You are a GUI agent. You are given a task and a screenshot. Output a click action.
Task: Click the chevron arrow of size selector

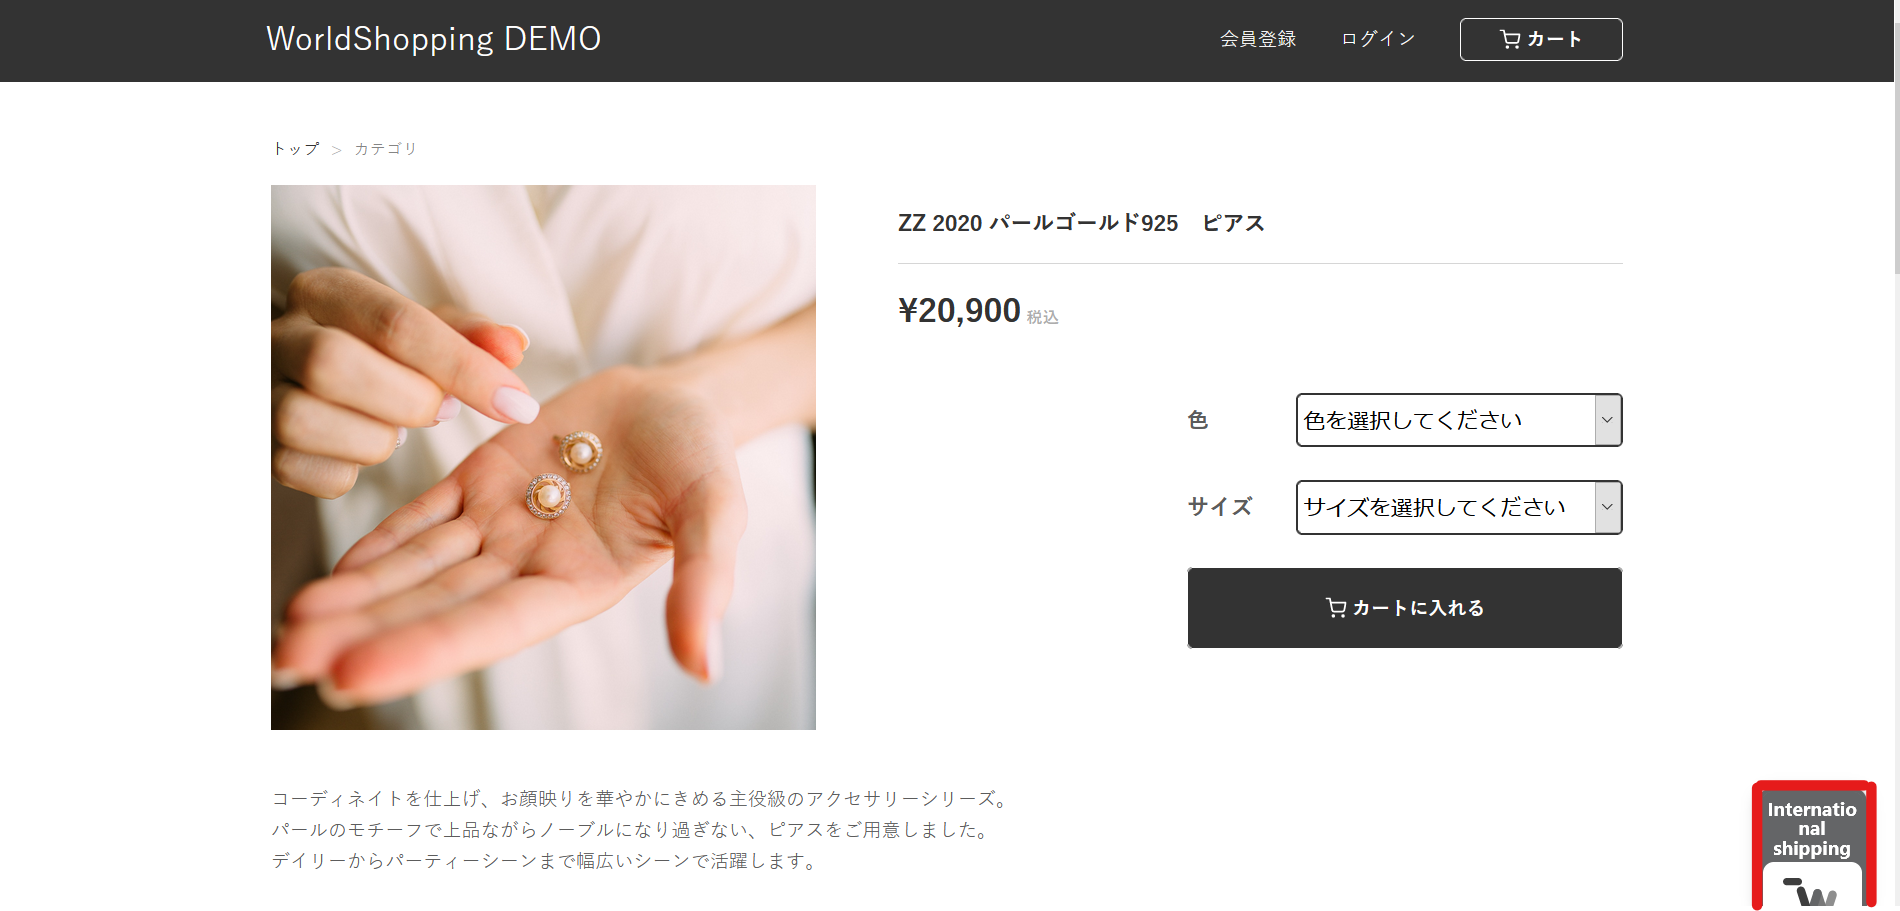pyautogui.click(x=1607, y=507)
